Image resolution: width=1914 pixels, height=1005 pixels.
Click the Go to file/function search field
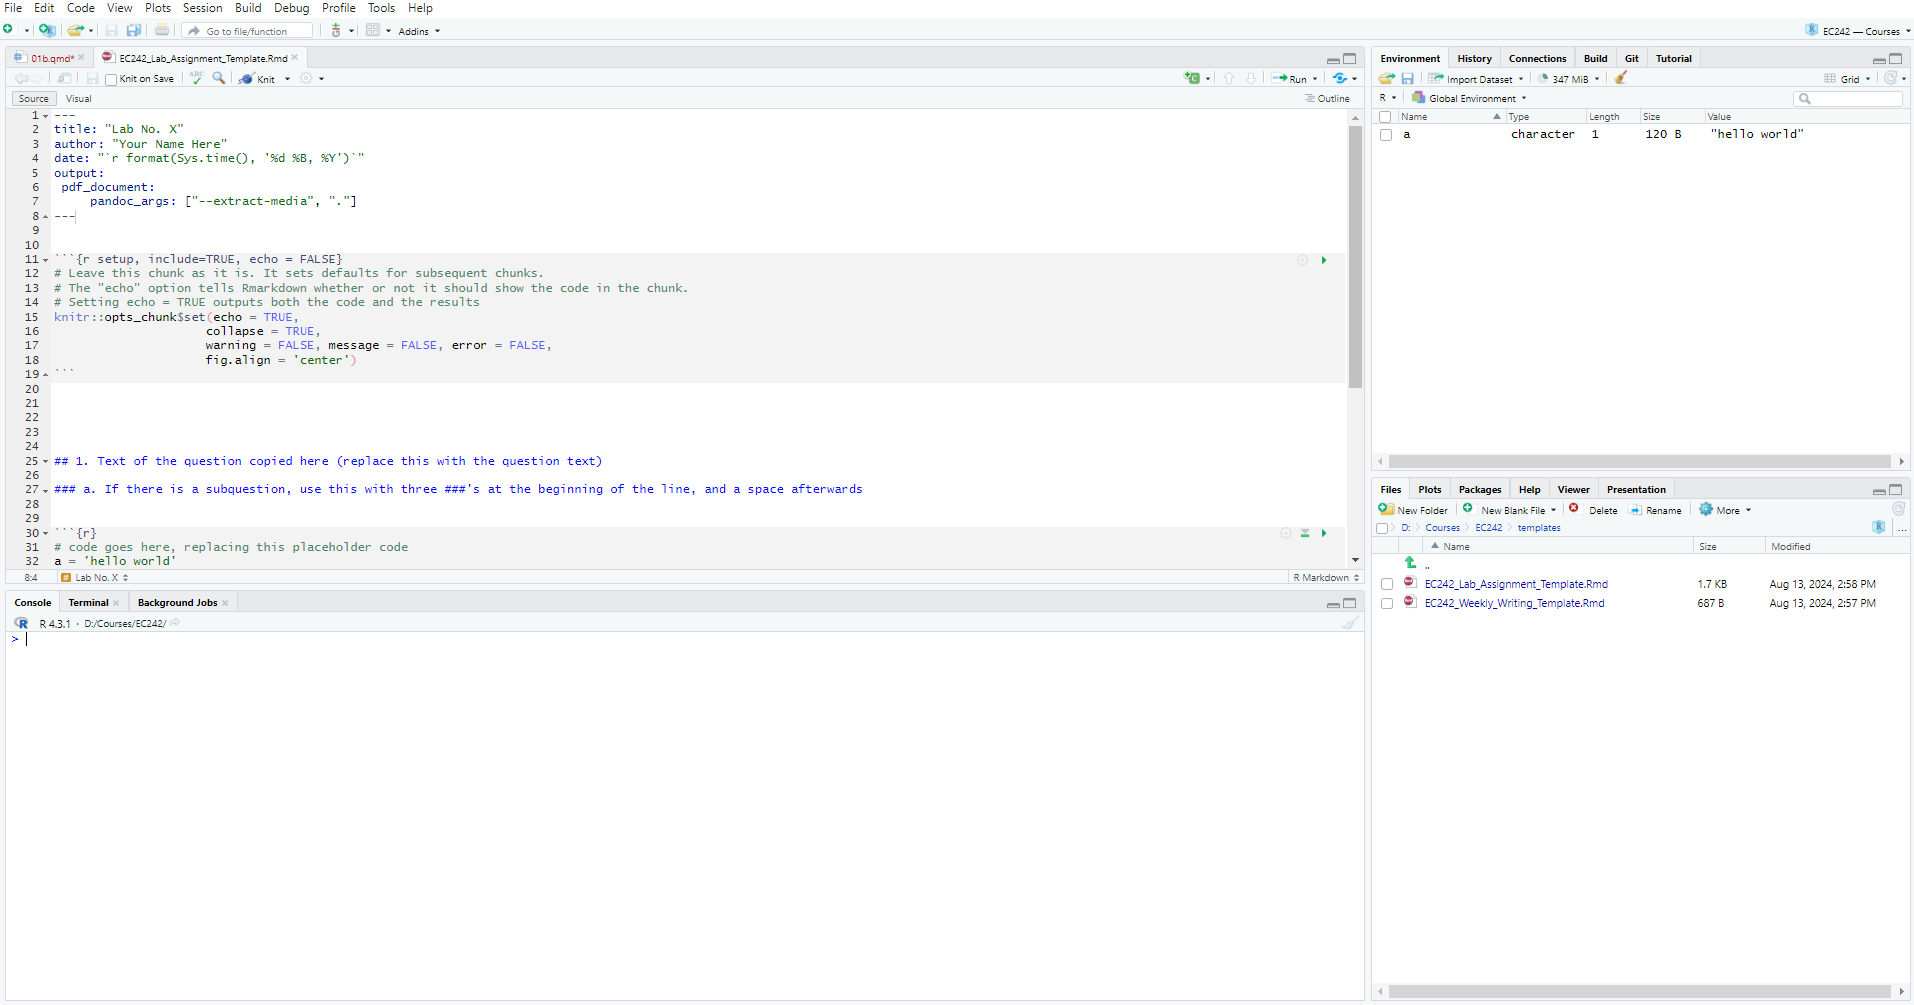pos(247,31)
